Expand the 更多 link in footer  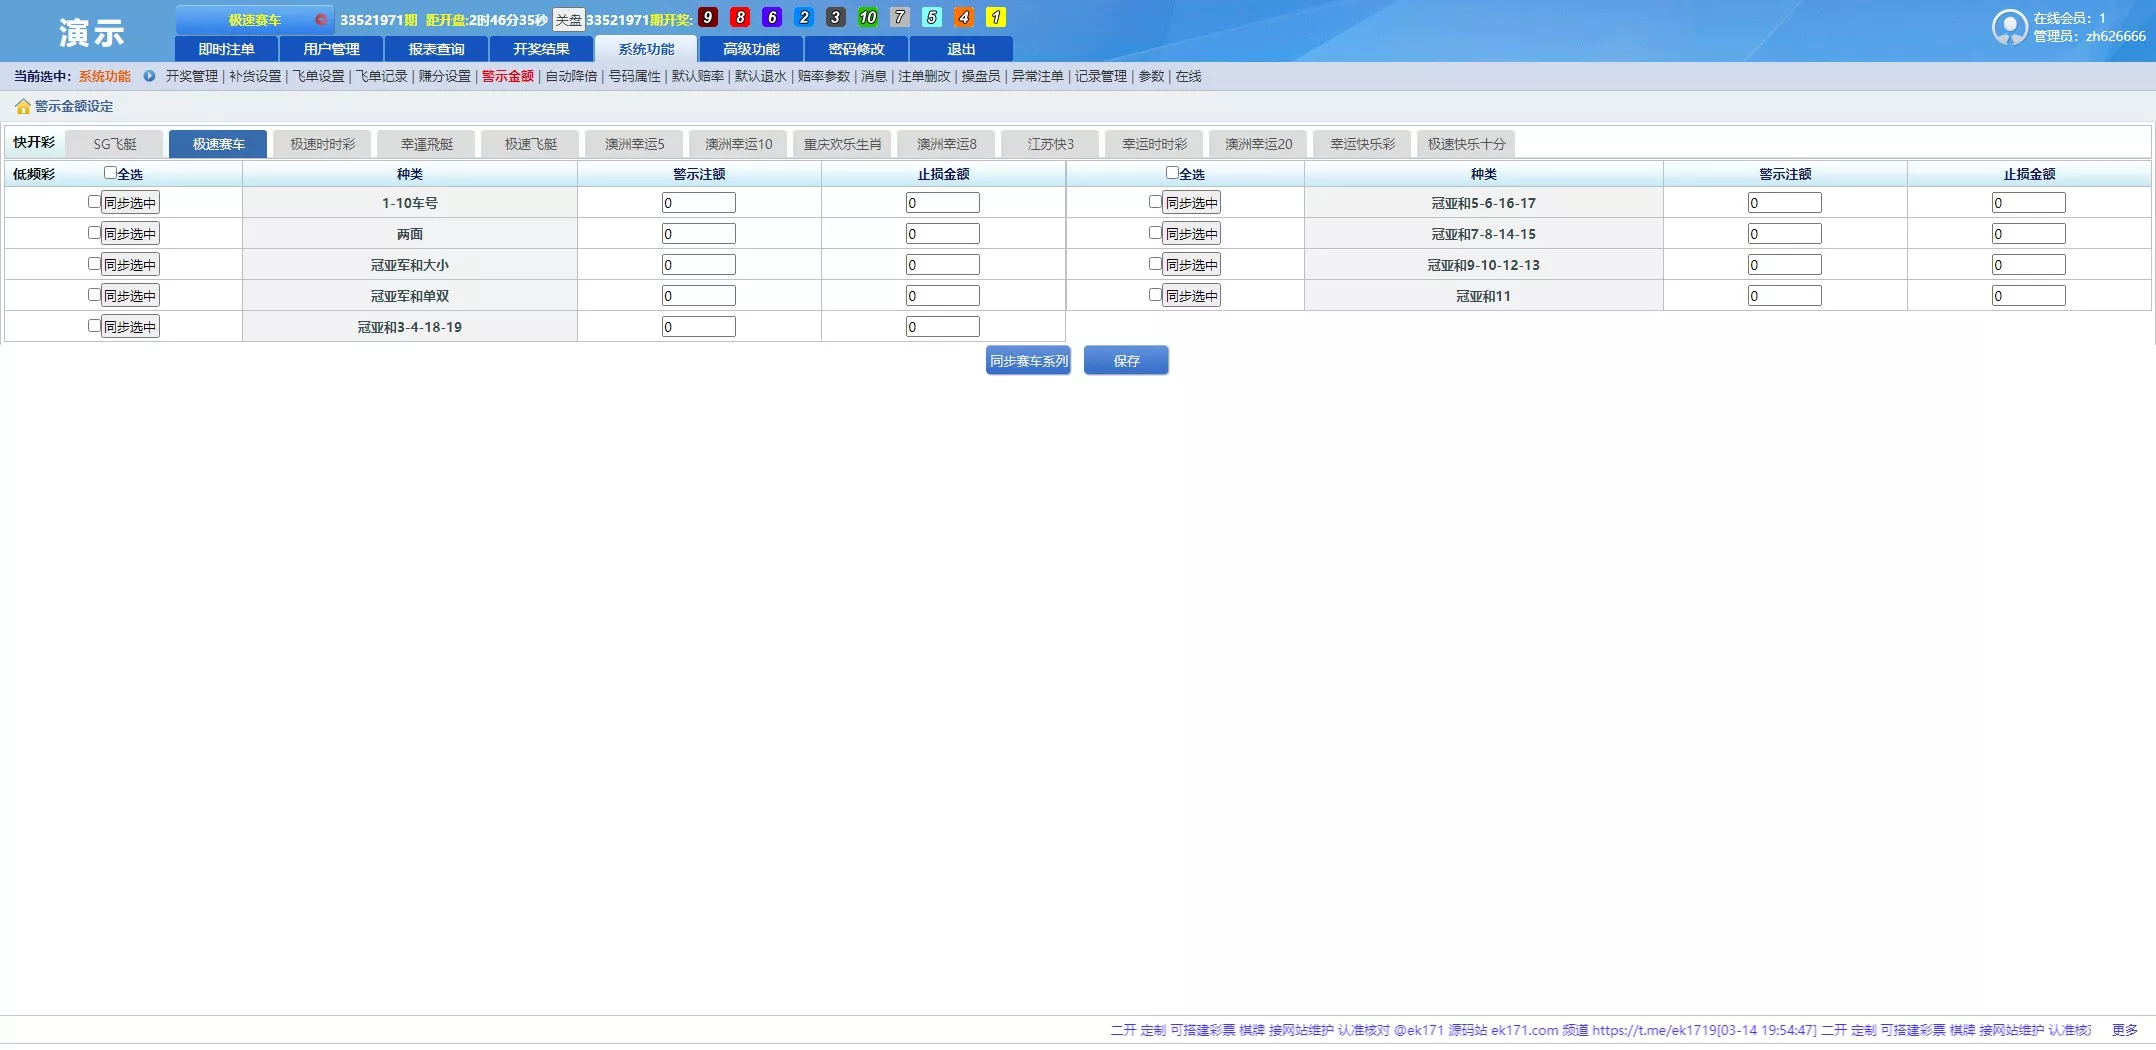2124,1030
